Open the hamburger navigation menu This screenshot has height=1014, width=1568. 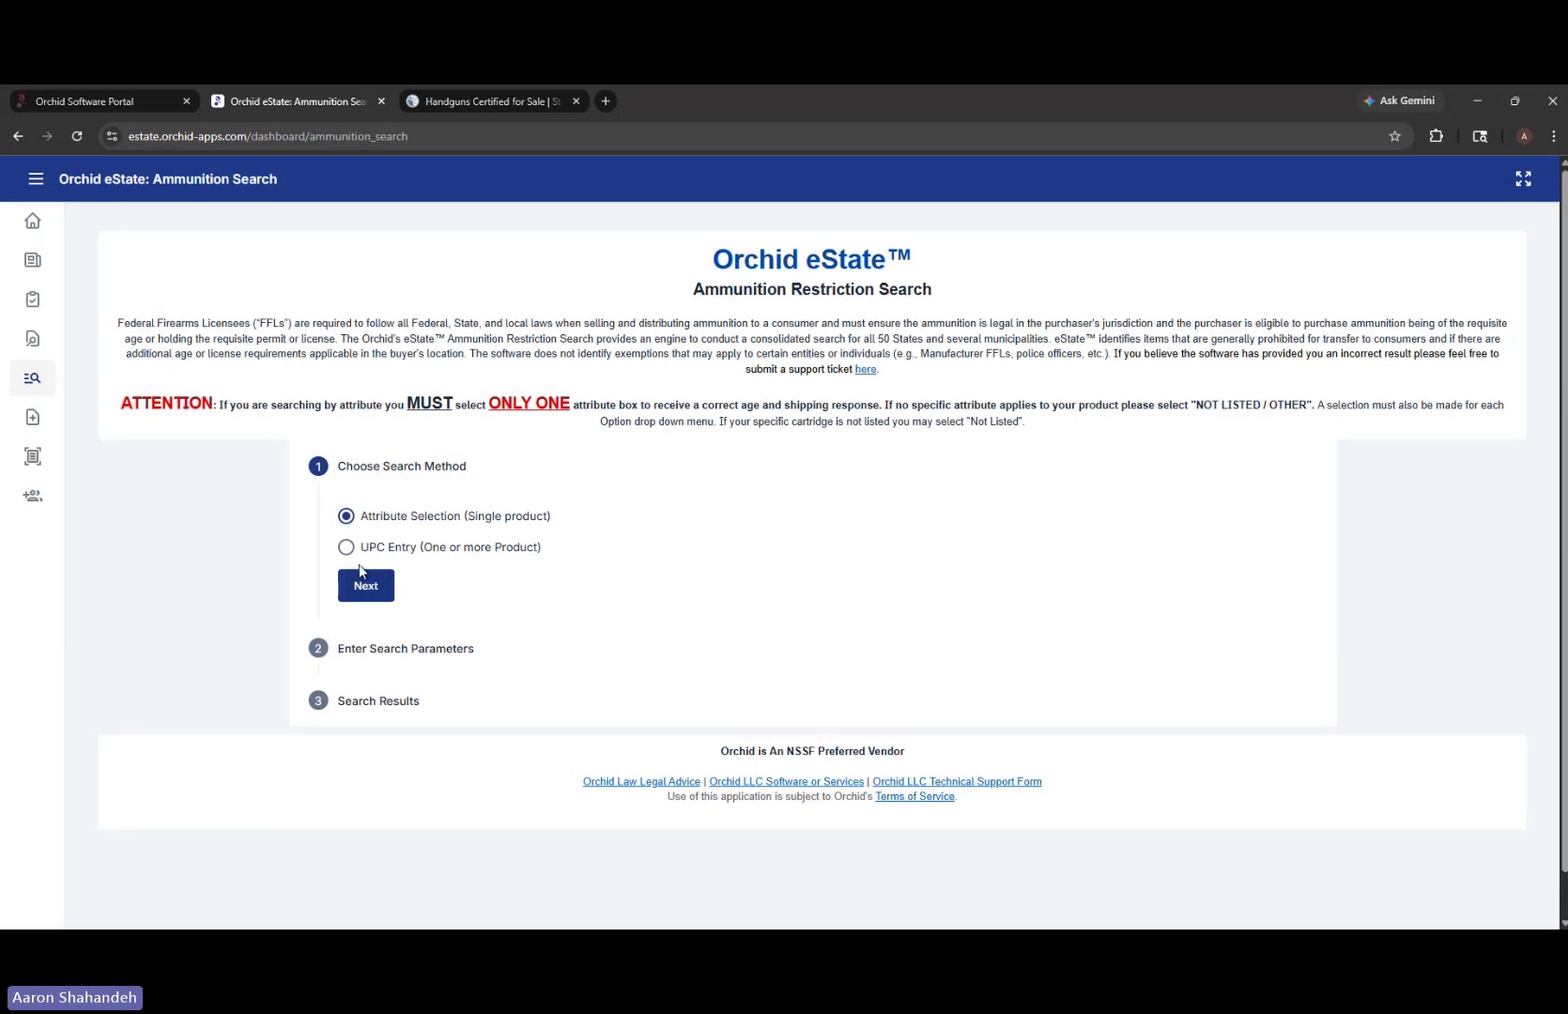click(x=36, y=179)
